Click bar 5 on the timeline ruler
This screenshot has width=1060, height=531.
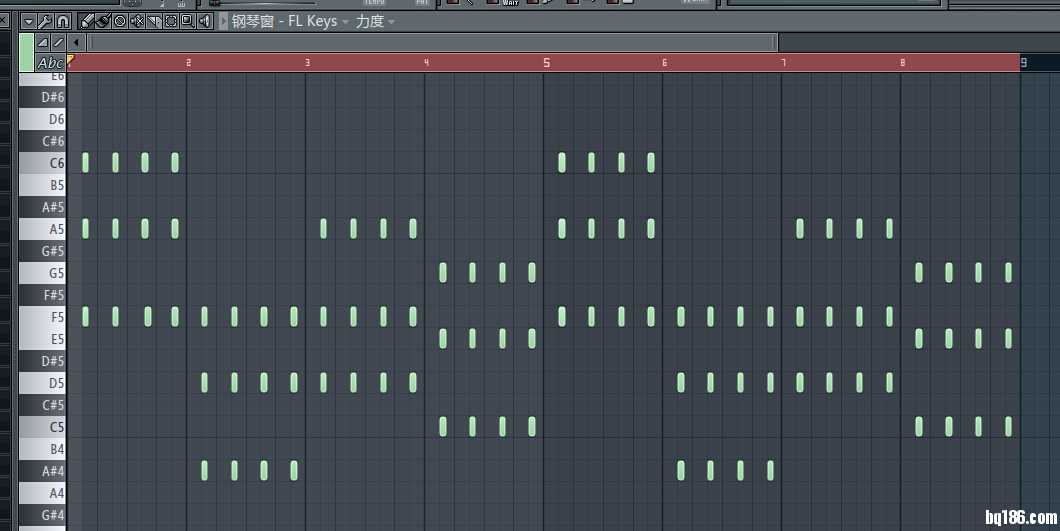coord(546,63)
